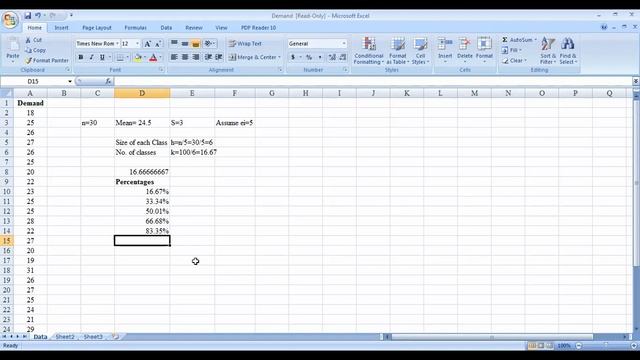The width and height of the screenshot is (640, 360).
Task: Open the Sort & Filter menu
Action: point(548,51)
